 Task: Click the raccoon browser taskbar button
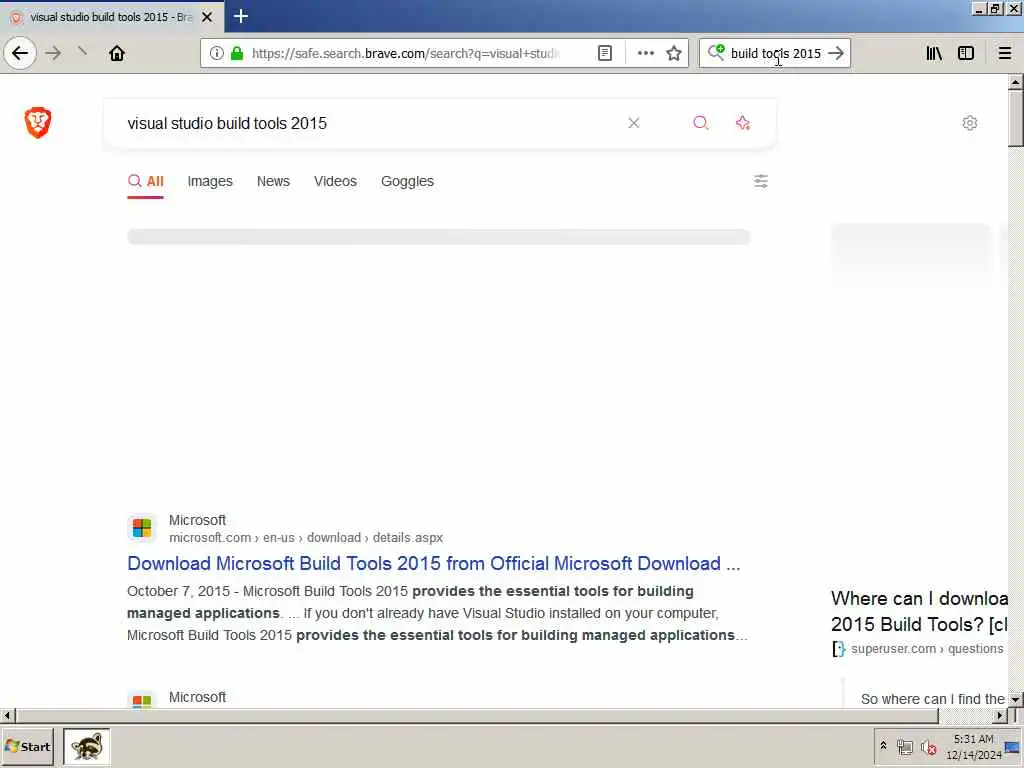pyautogui.click(x=86, y=746)
